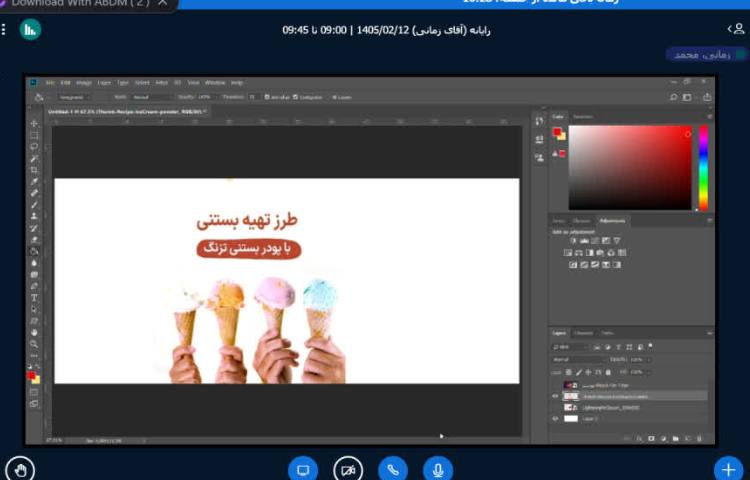The width and height of the screenshot is (750, 480).
Task: Select the Hand tool
Action: 34,333
